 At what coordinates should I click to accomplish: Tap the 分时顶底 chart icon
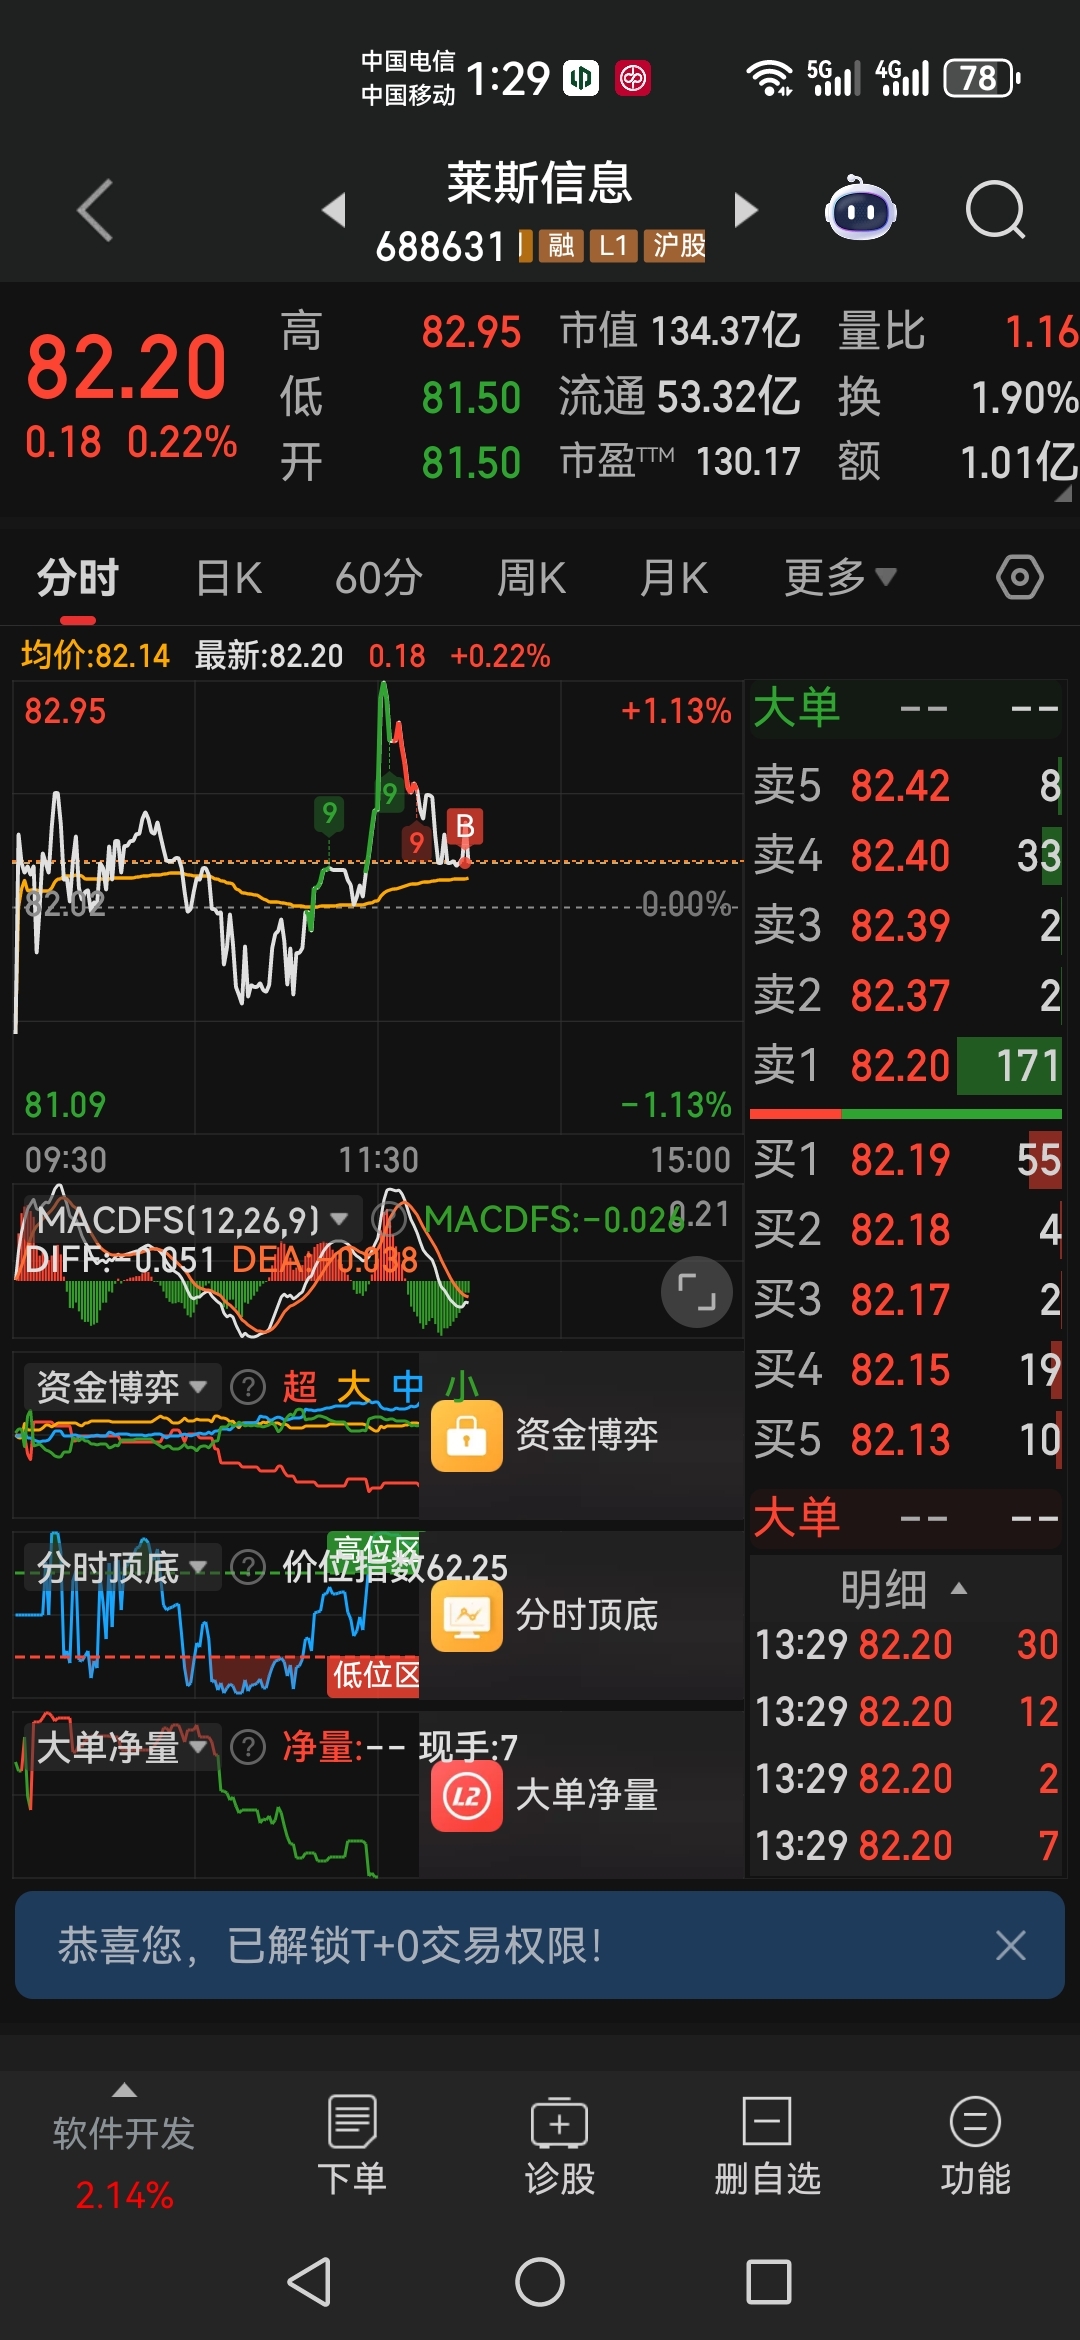(467, 1615)
